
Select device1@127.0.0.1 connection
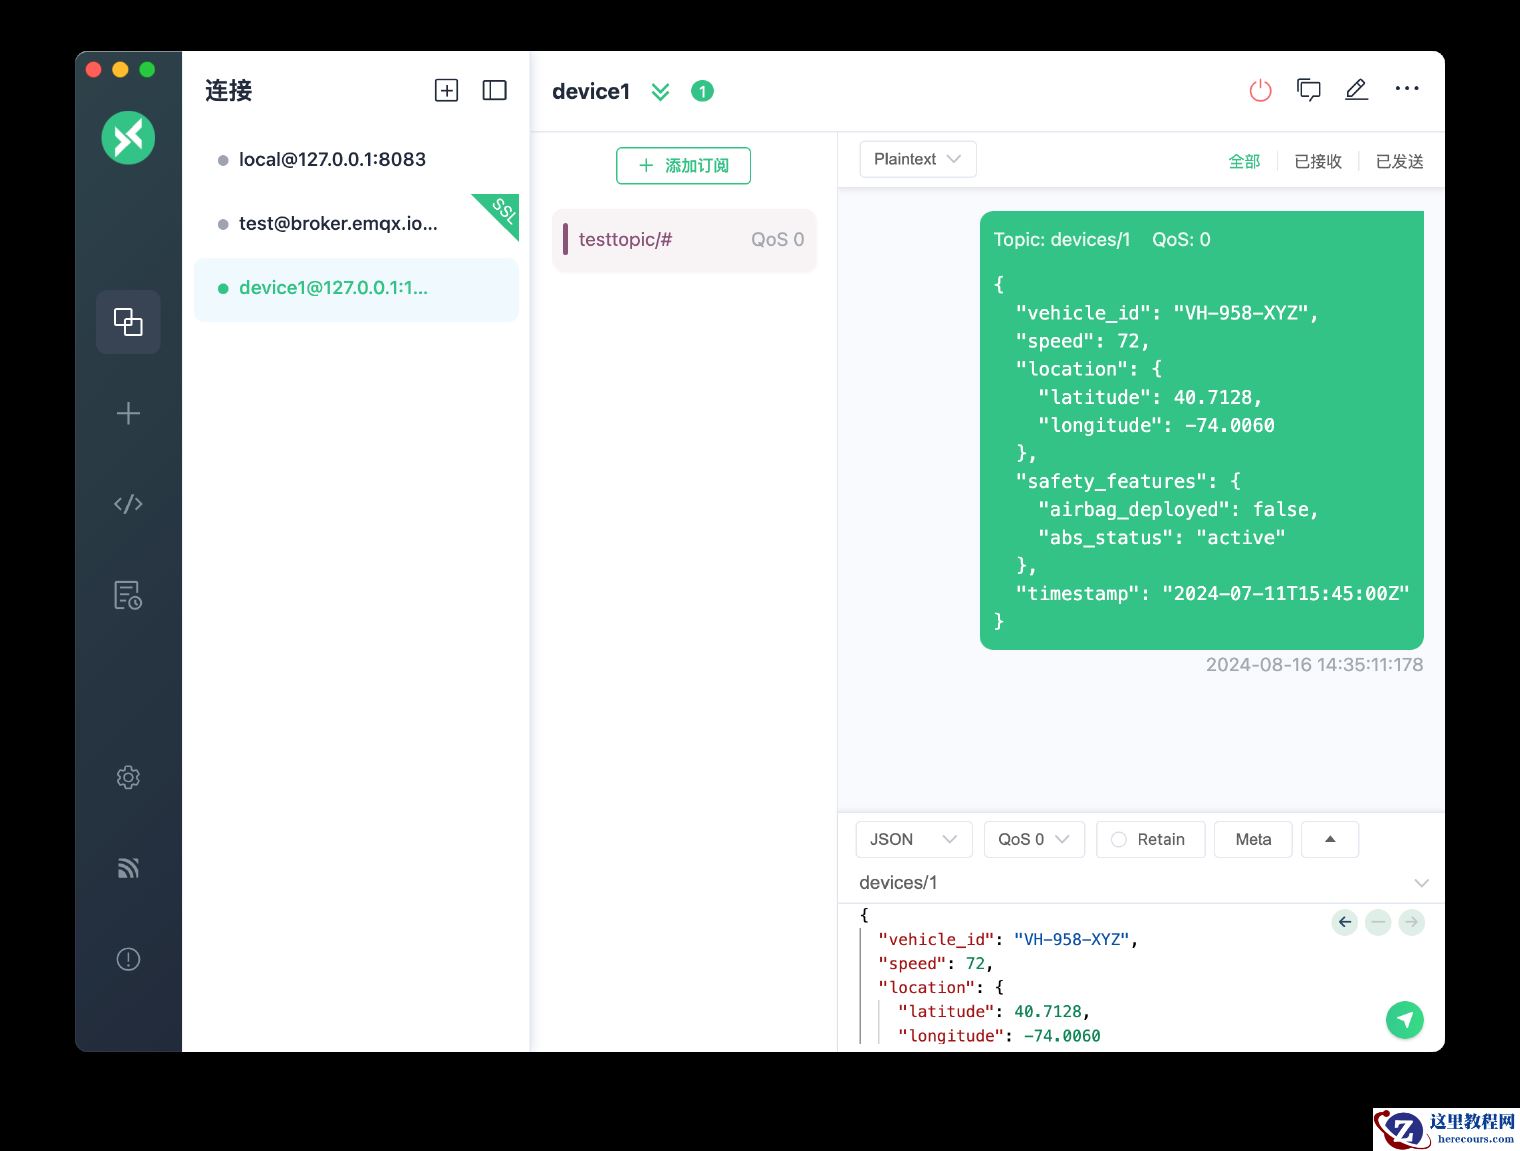point(356,288)
